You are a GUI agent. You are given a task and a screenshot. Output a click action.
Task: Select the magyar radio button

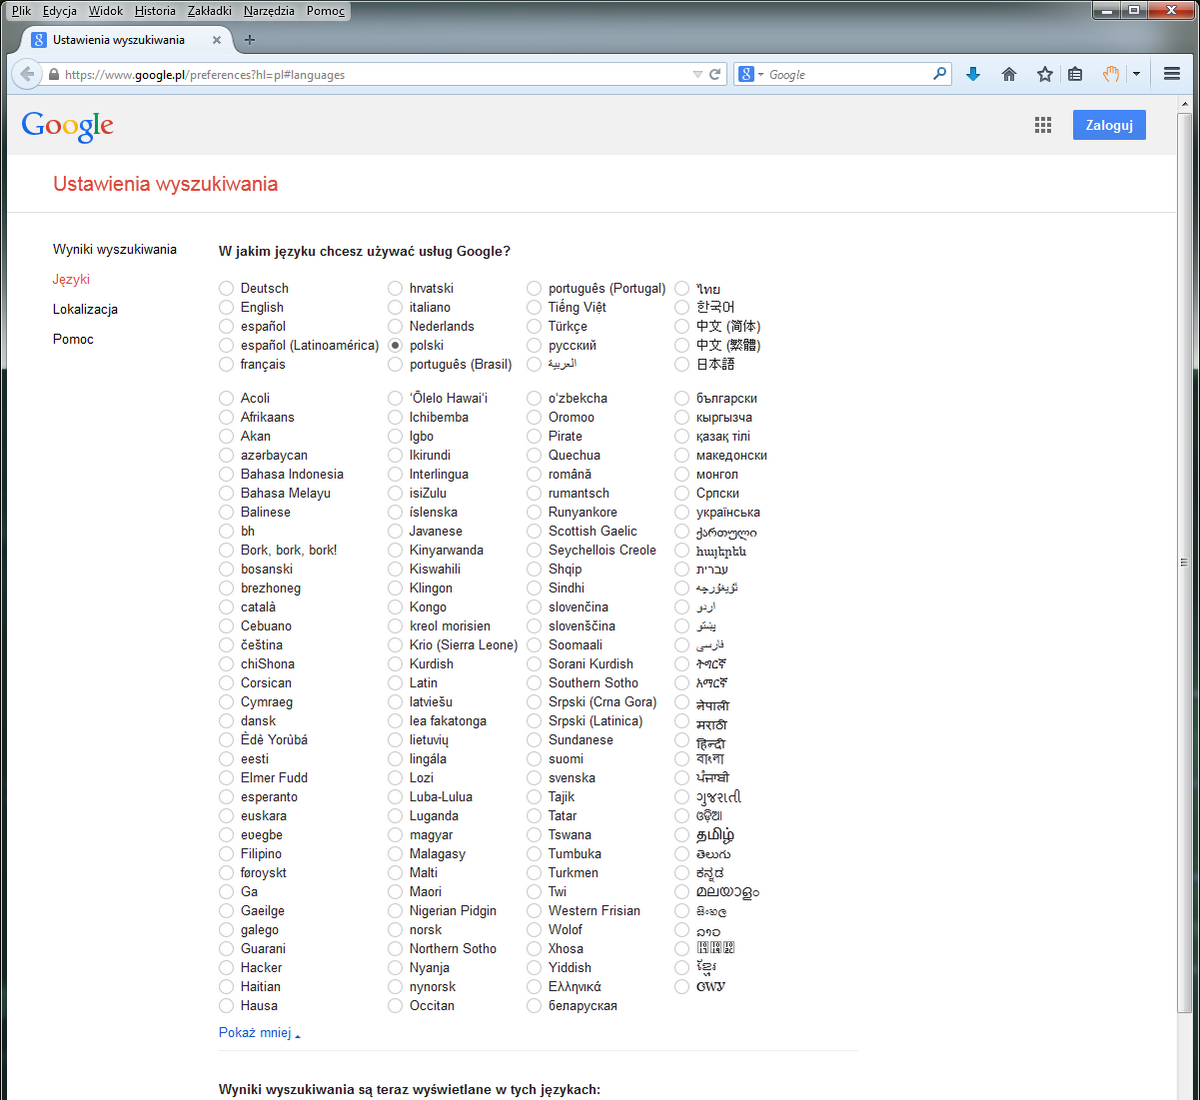(395, 835)
